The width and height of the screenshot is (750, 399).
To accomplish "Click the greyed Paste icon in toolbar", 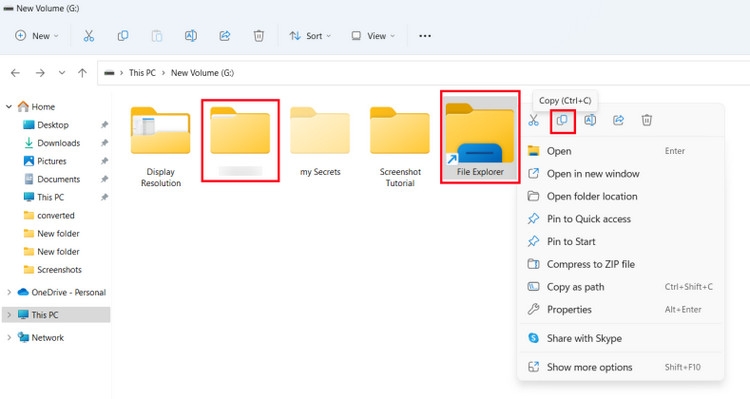I will click(x=157, y=36).
